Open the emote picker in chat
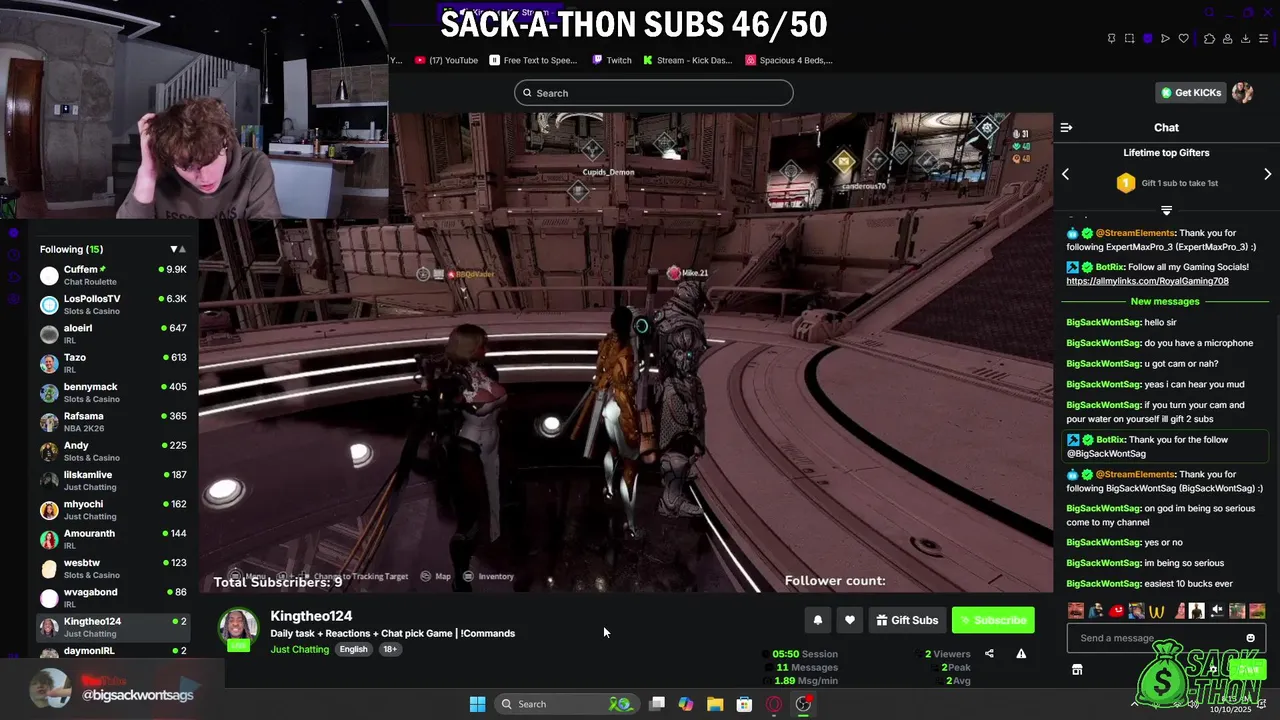The height and width of the screenshot is (720, 1280). 1250,638
